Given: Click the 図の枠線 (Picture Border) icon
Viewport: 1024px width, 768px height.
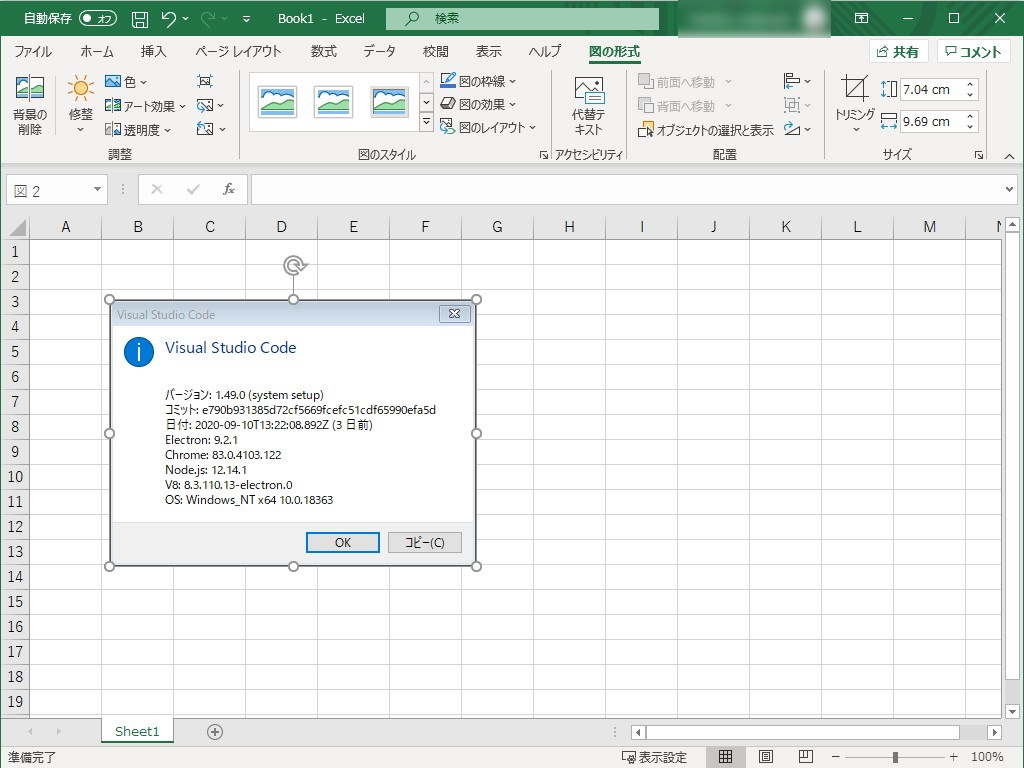Looking at the screenshot, I should coord(479,81).
